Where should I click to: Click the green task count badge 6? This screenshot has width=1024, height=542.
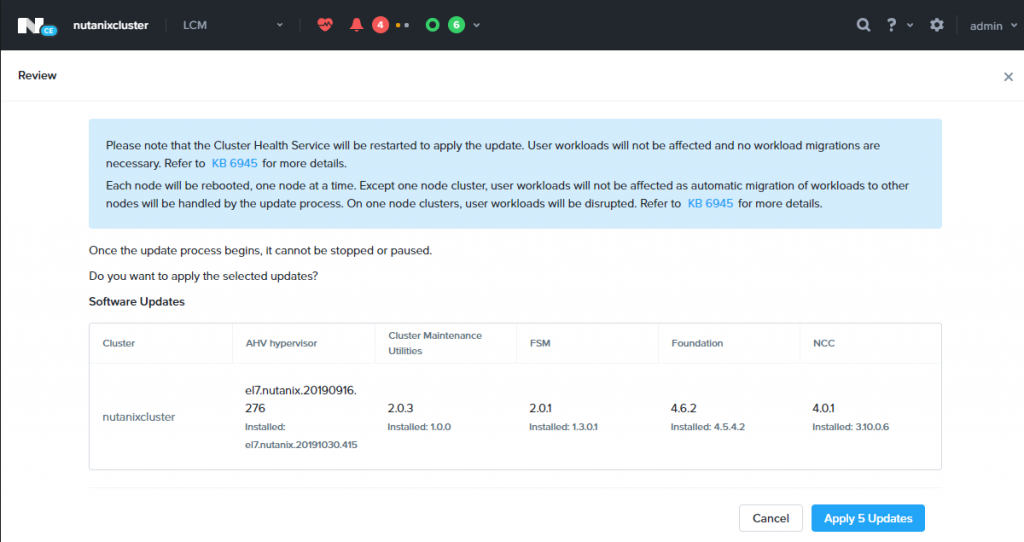click(x=456, y=25)
